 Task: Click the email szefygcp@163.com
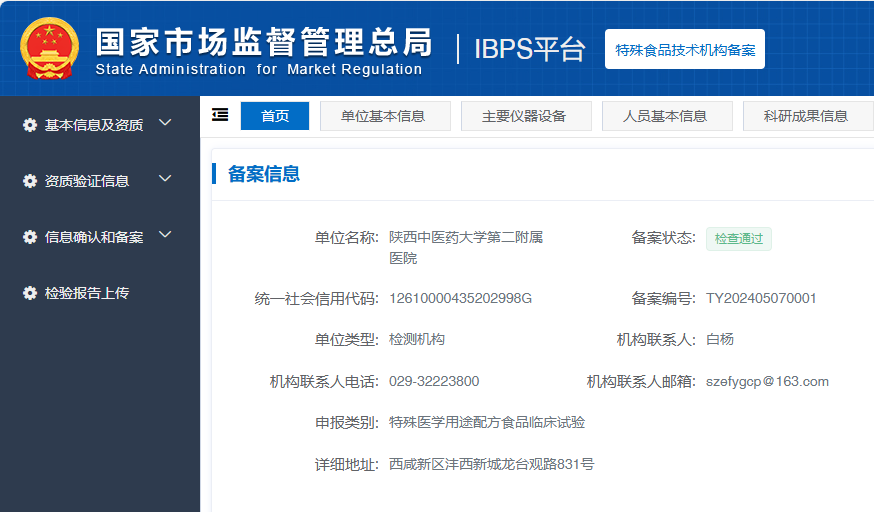767,381
